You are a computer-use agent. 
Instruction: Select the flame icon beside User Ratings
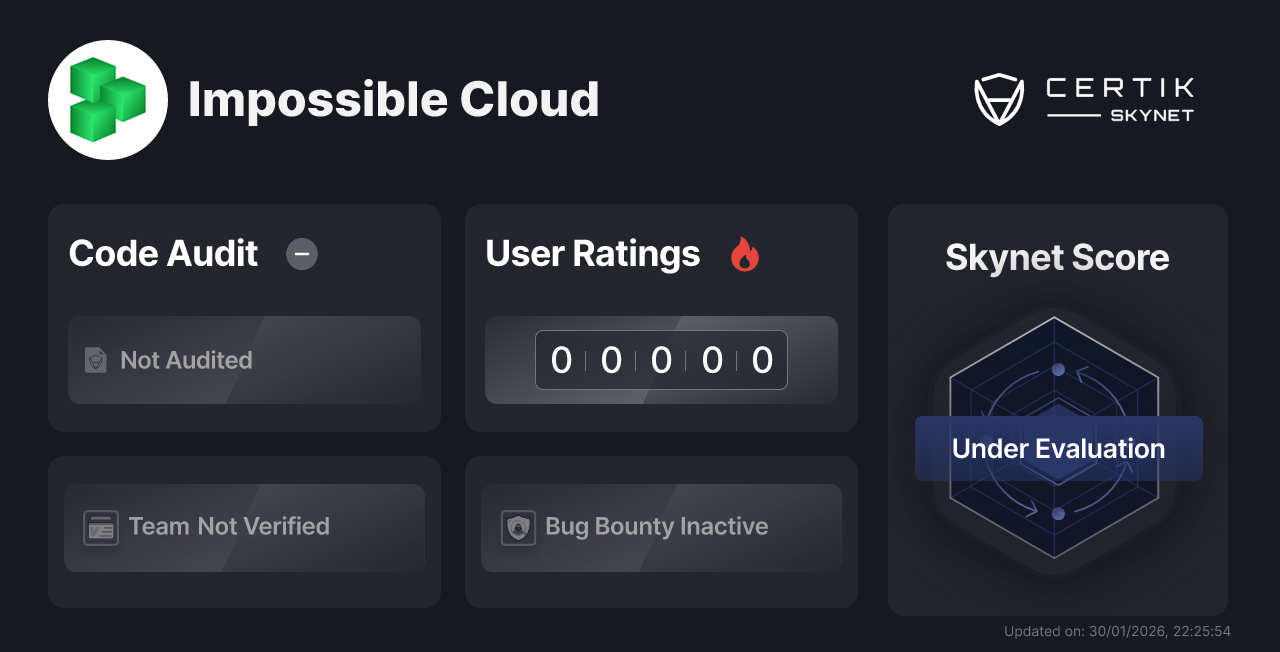[744, 256]
